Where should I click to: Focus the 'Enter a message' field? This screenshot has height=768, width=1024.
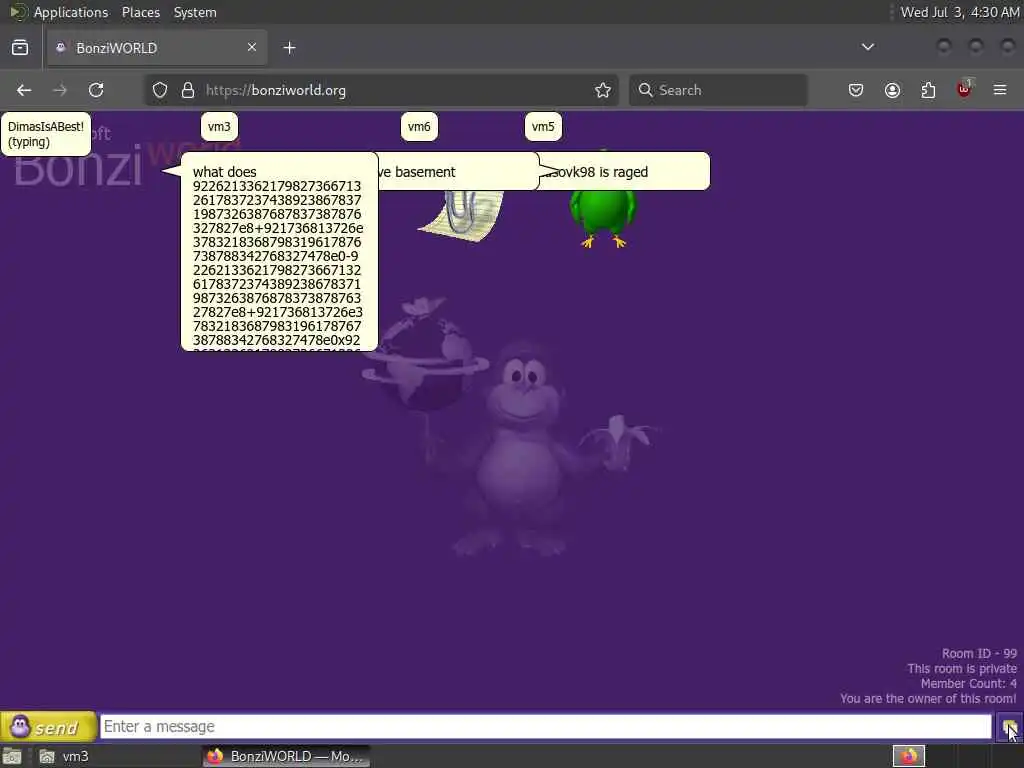(x=545, y=726)
